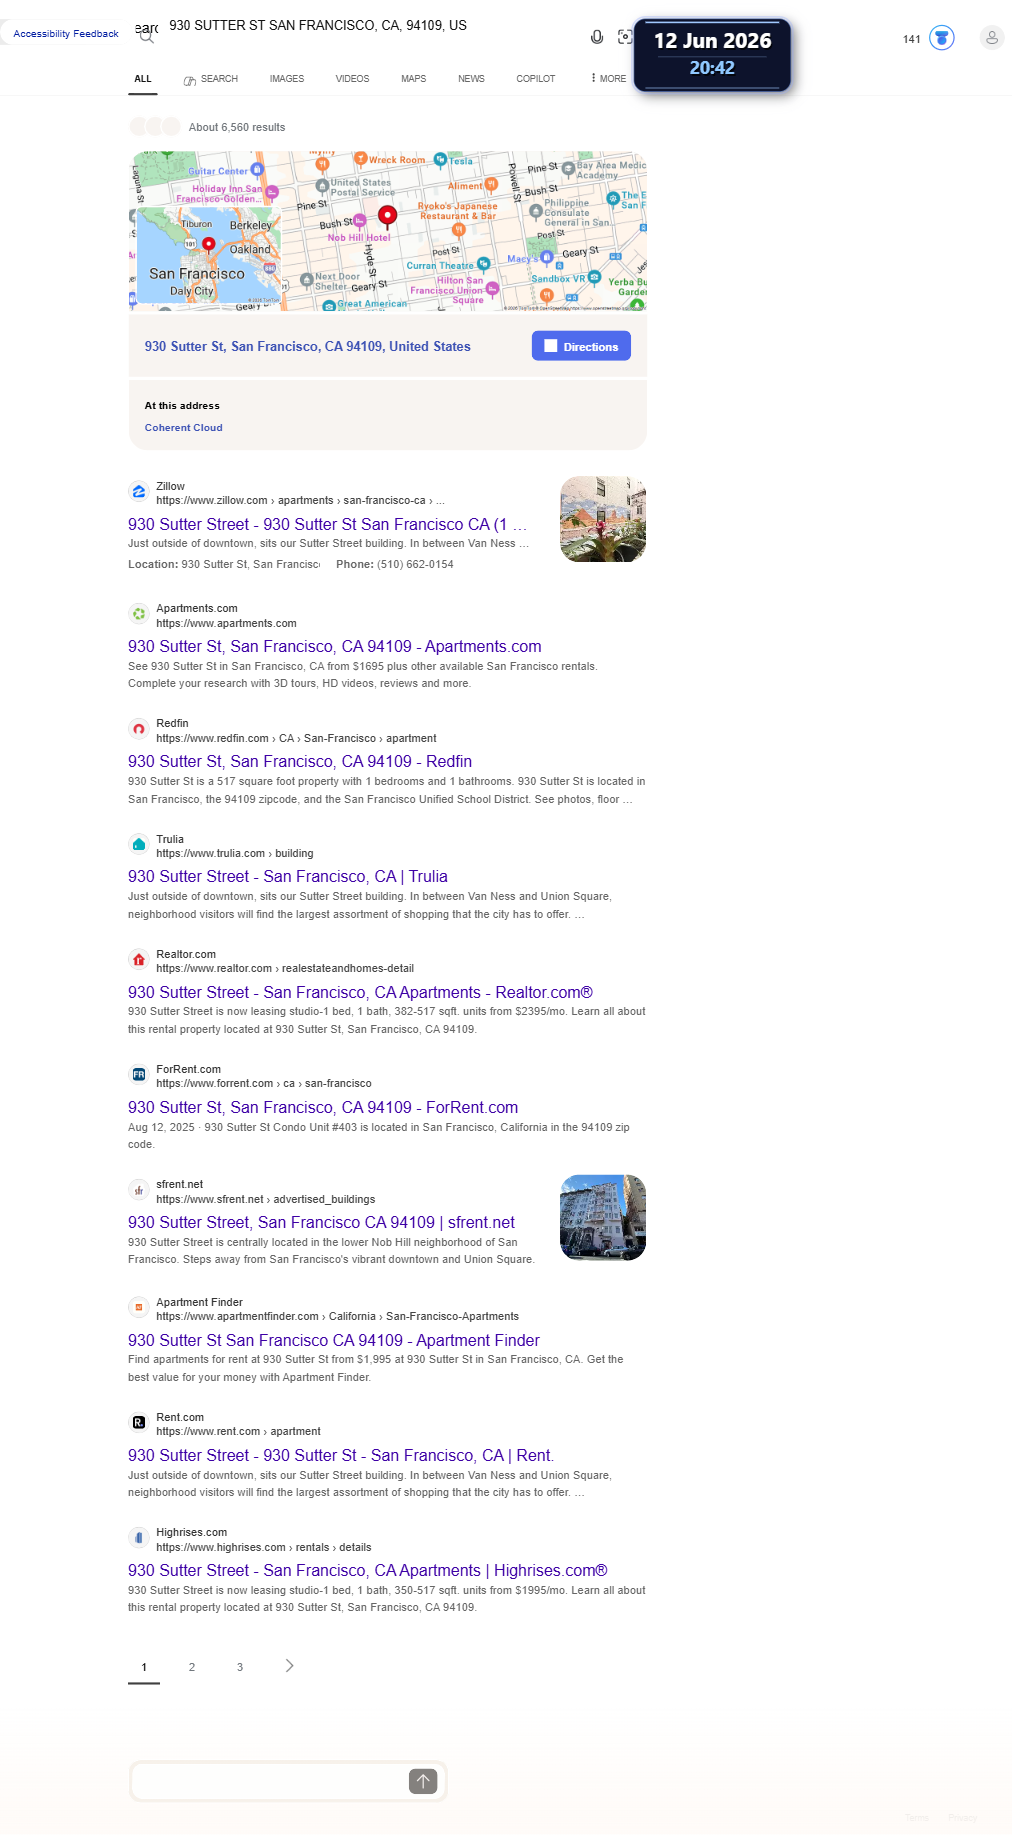
Task: Click the red location pin on map
Action: click(x=388, y=216)
